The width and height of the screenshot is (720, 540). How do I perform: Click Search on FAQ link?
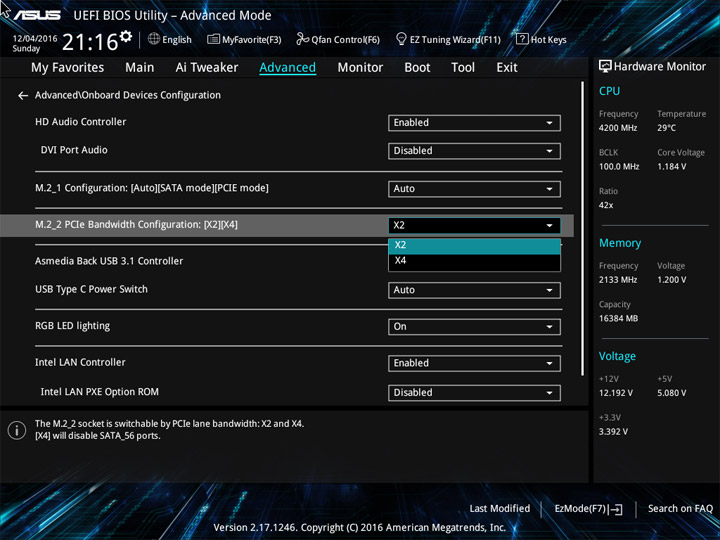coord(680,509)
